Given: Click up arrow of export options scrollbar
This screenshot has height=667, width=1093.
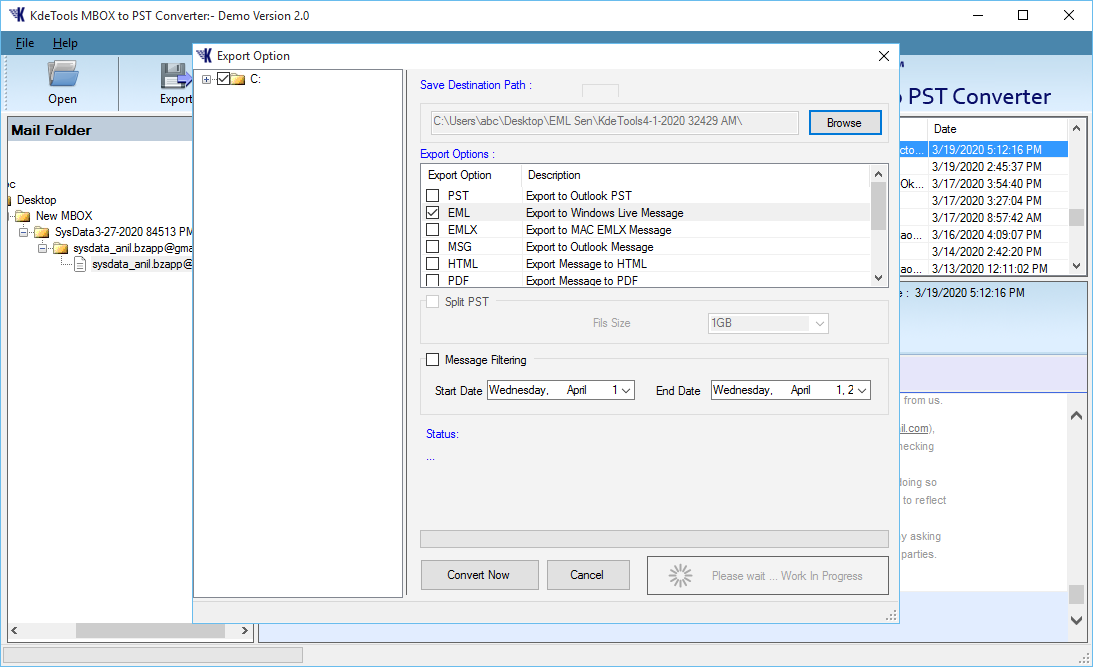Looking at the screenshot, I should (878, 174).
